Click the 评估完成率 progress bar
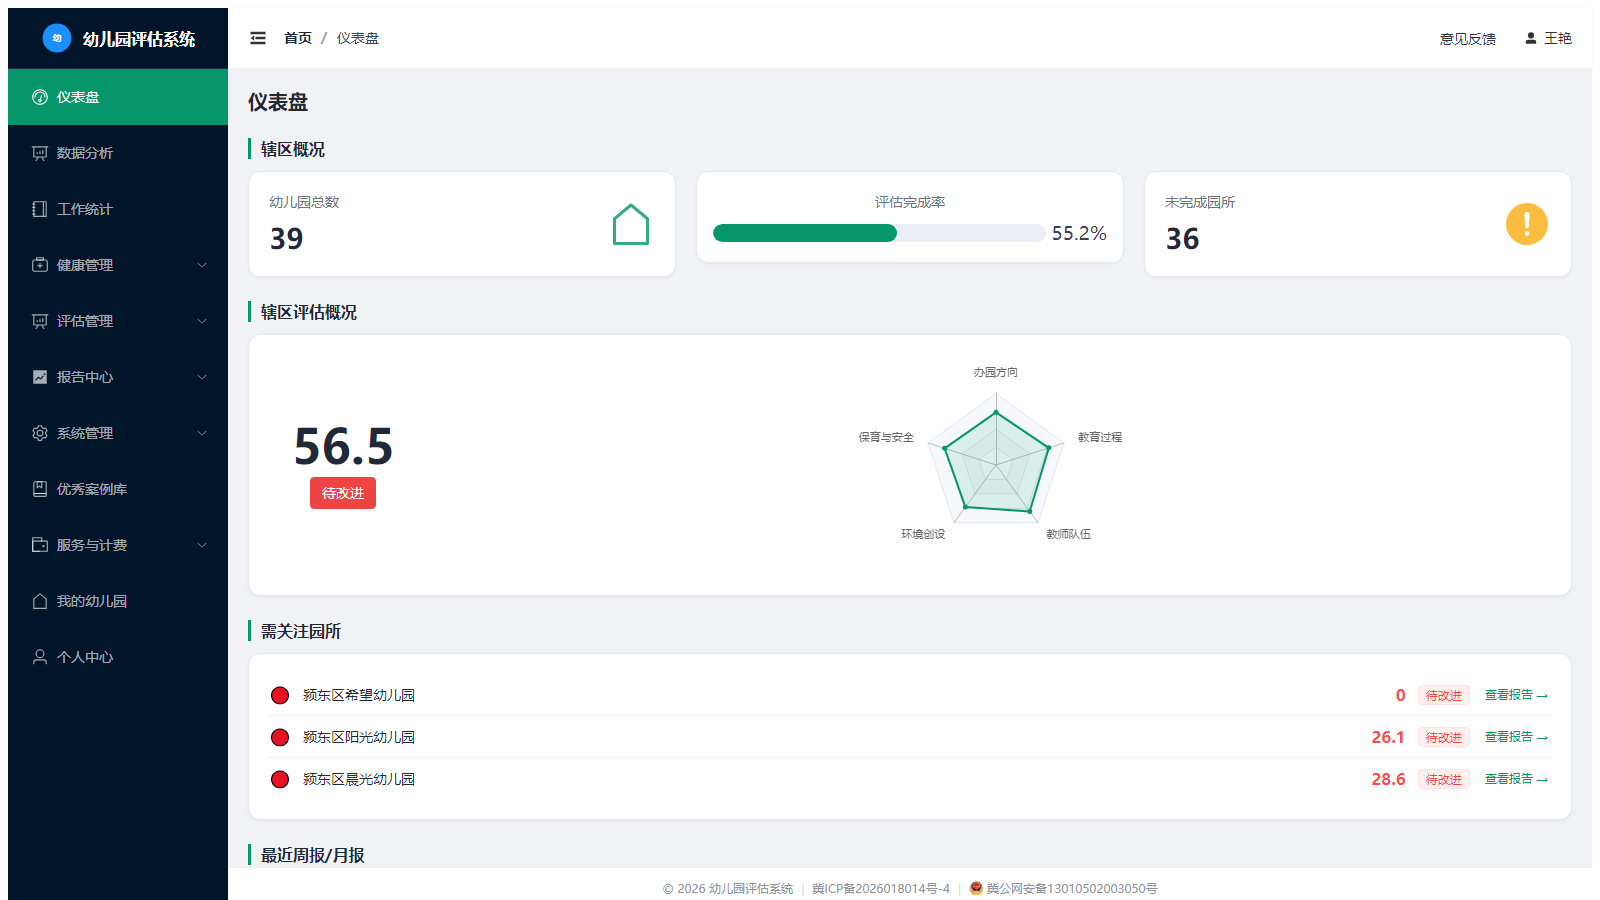This screenshot has width=1600, height=900. (x=879, y=233)
